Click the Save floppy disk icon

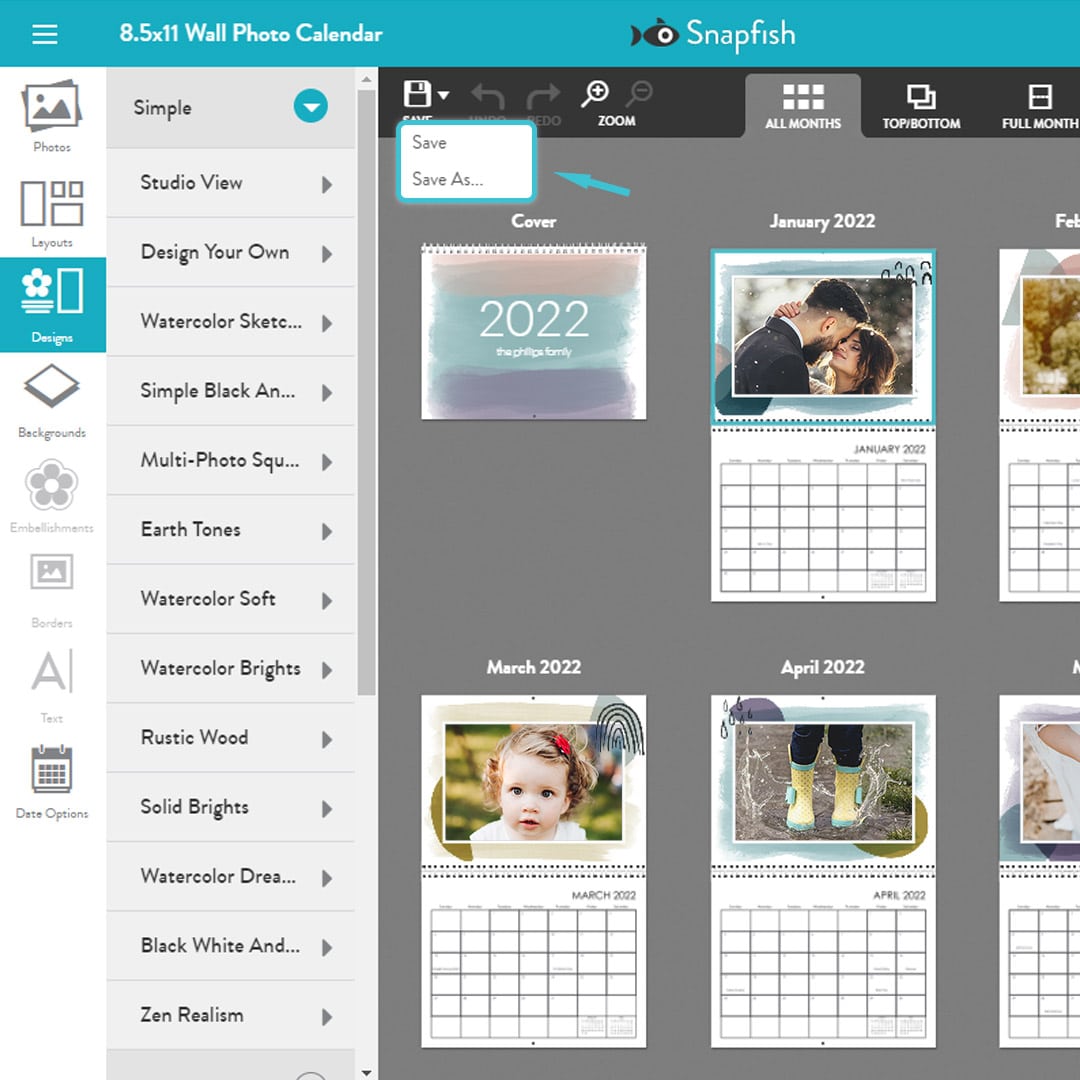pos(417,95)
